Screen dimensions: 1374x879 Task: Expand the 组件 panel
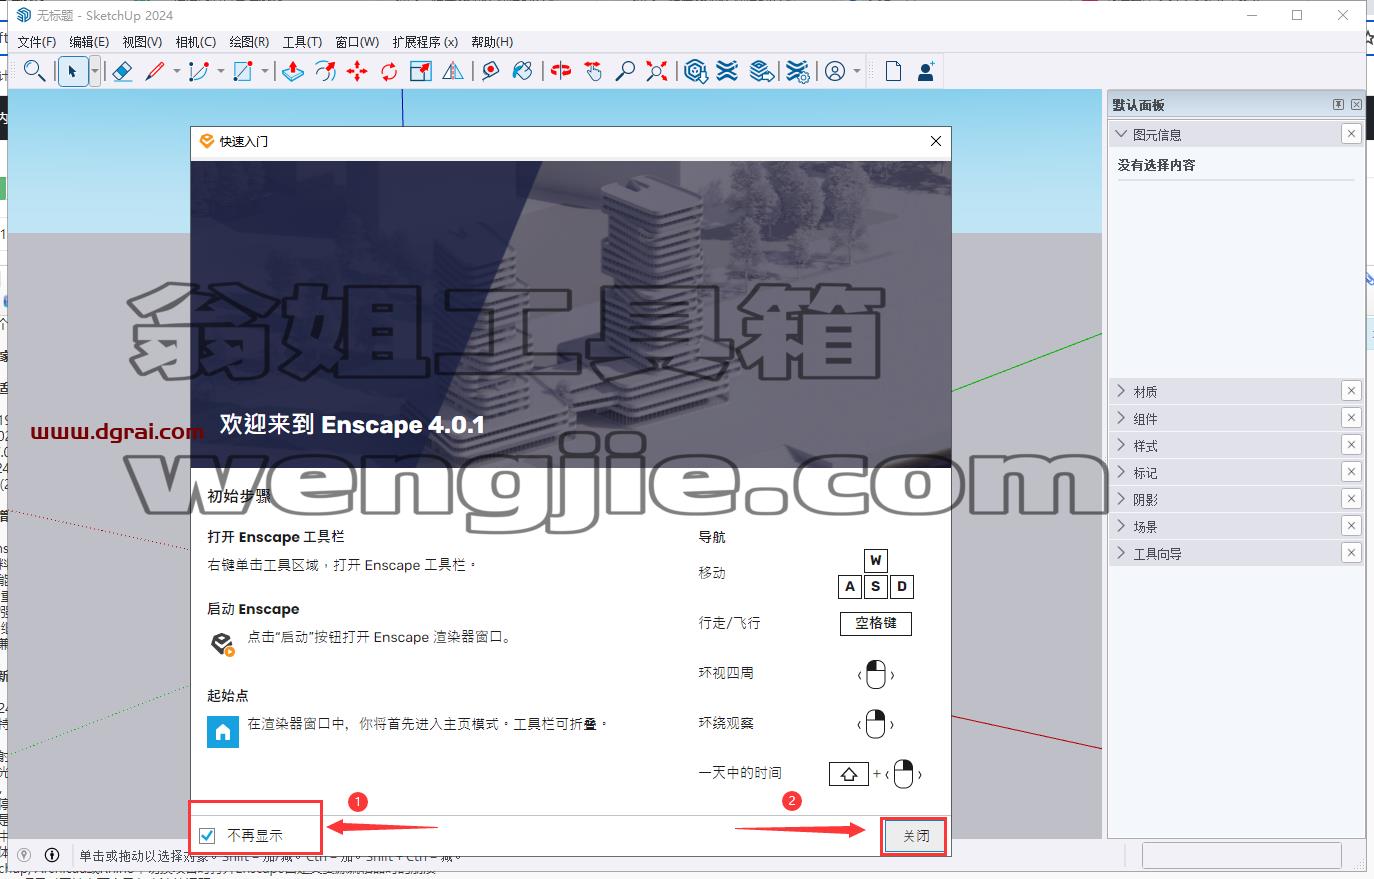(x=1121, y=418)
